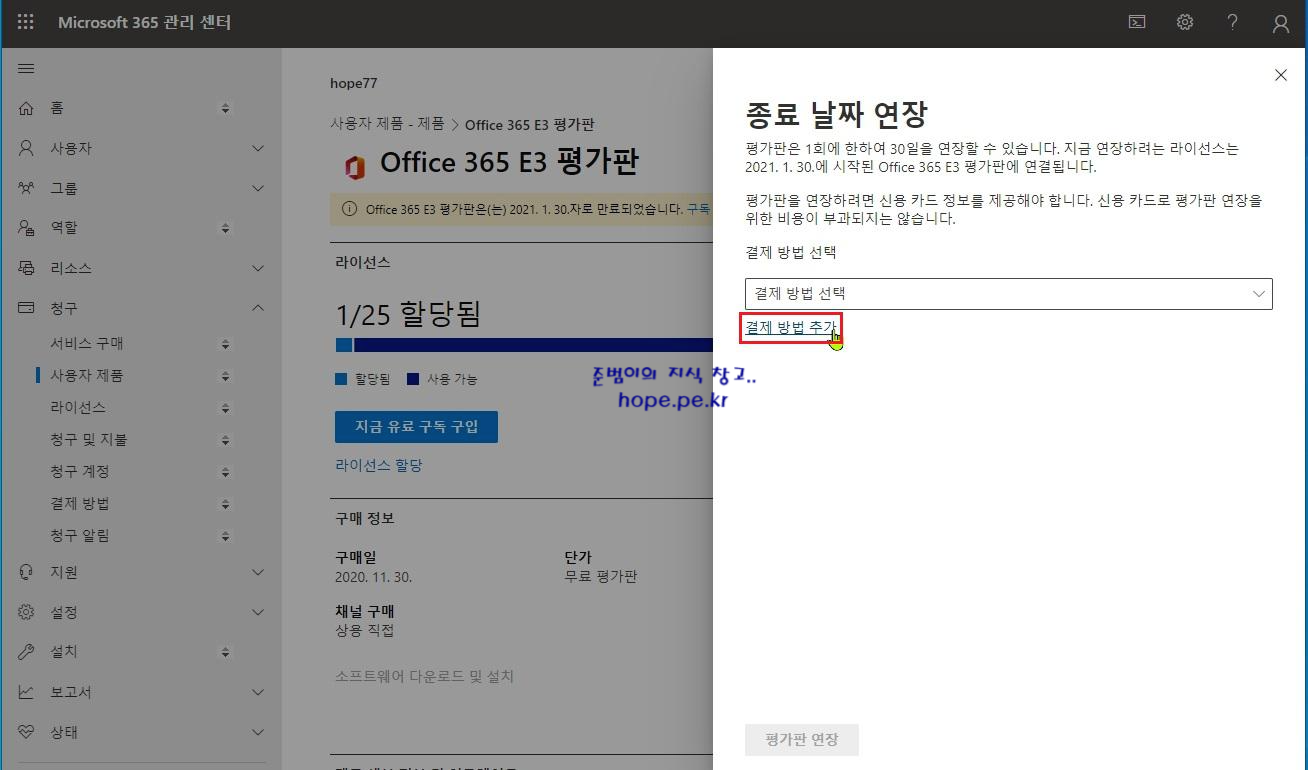
Task: Click the chart icon beside 보고서
Action: click(27, 692)
